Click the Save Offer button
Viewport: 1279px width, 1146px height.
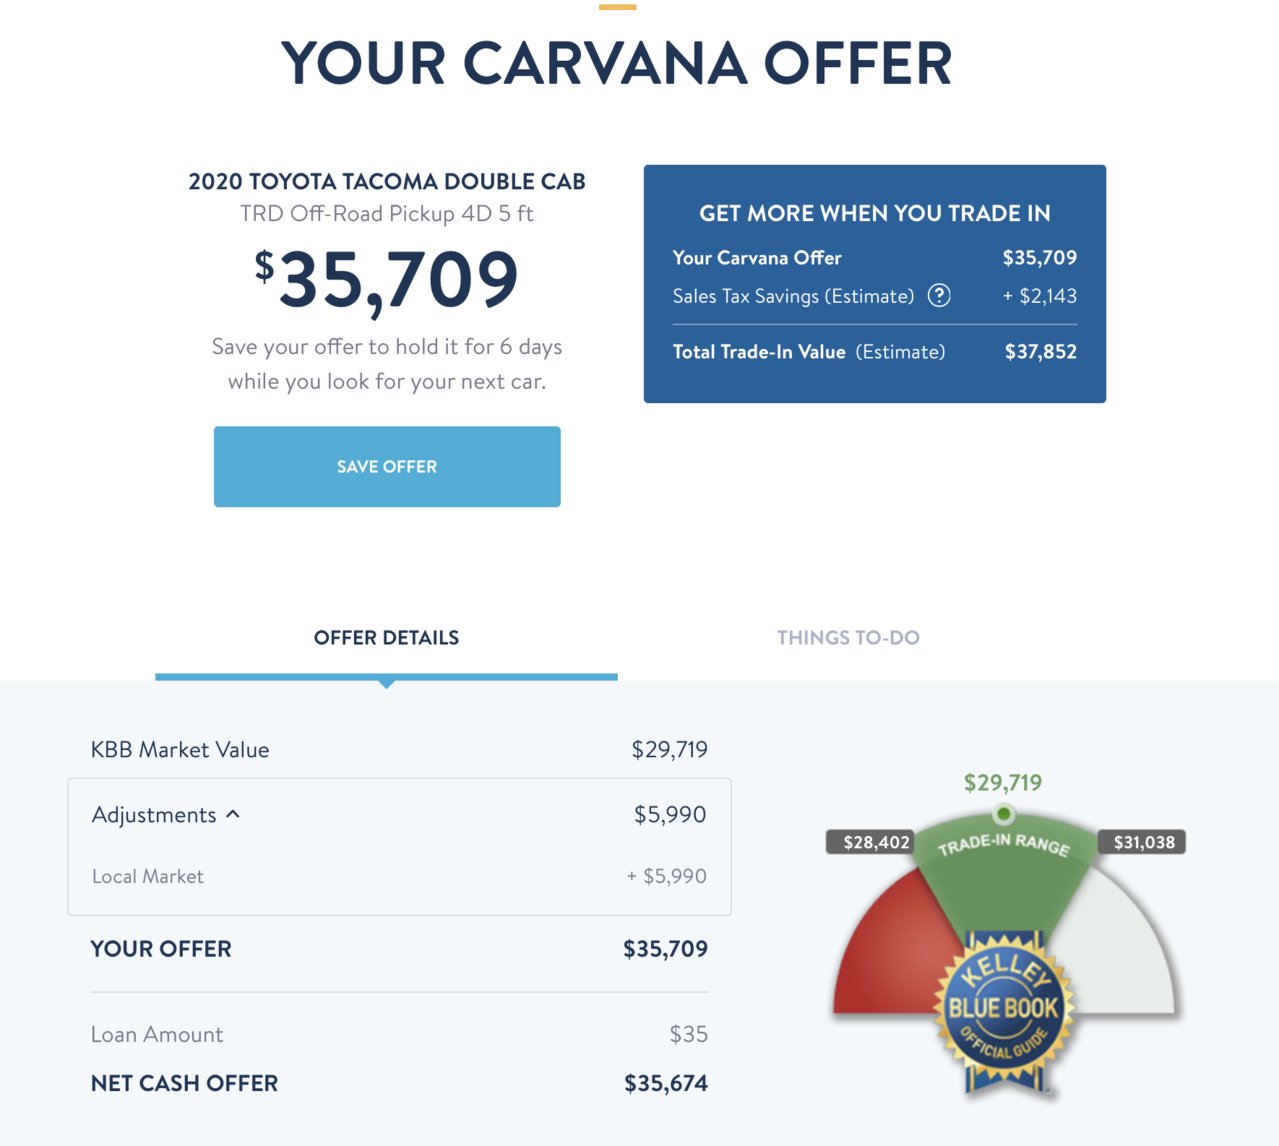tap(387, 466)
